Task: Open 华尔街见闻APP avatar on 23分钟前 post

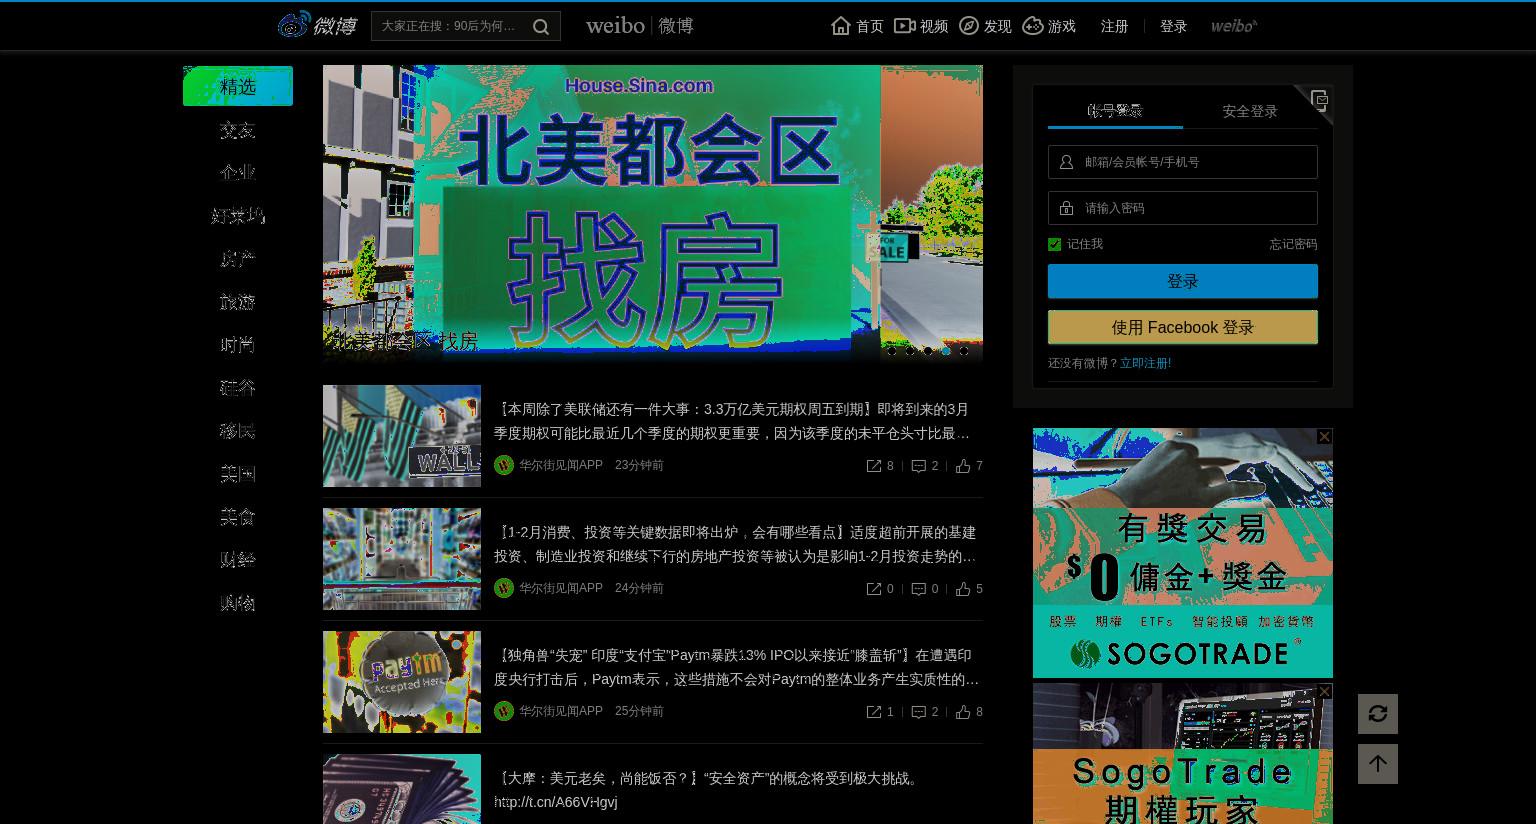Action: pyautogui.click(x=504, y=465)
